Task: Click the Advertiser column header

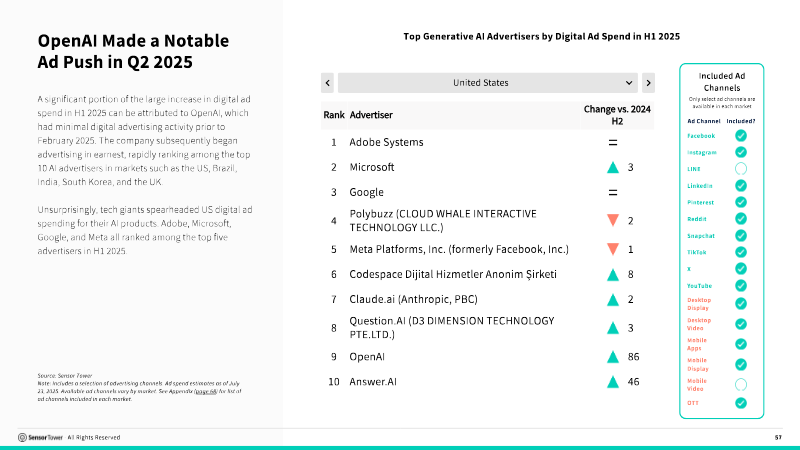Action: 371,115
